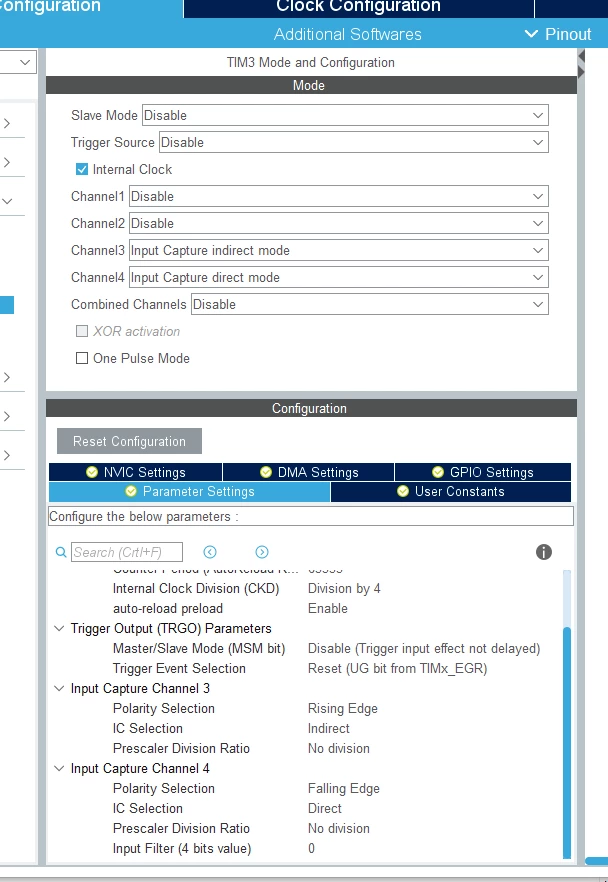Go to previous search result arrow
The image size is (608, 882).
coord(210,552)
